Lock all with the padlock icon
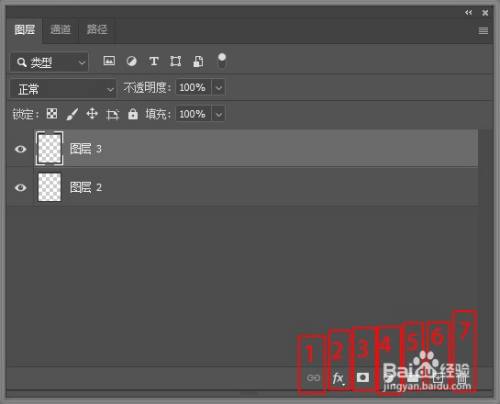 point(133,114)
